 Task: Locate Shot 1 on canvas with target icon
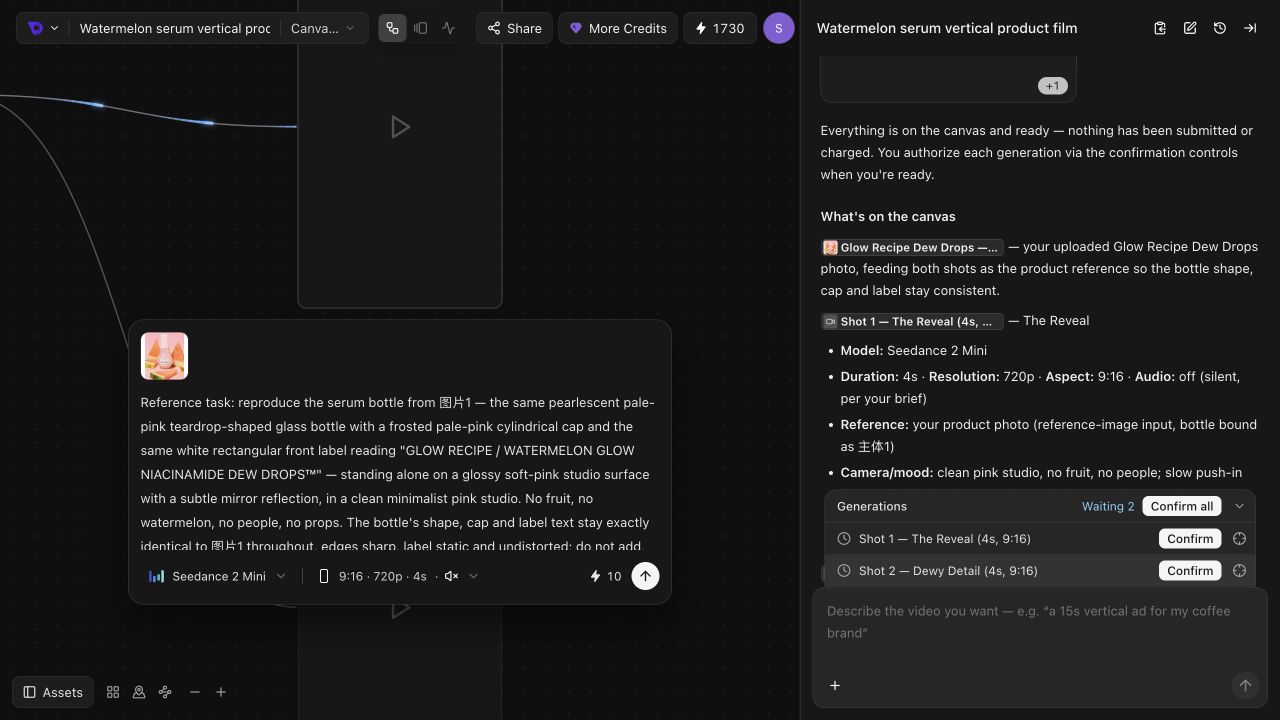click(x=1239, y=538)
